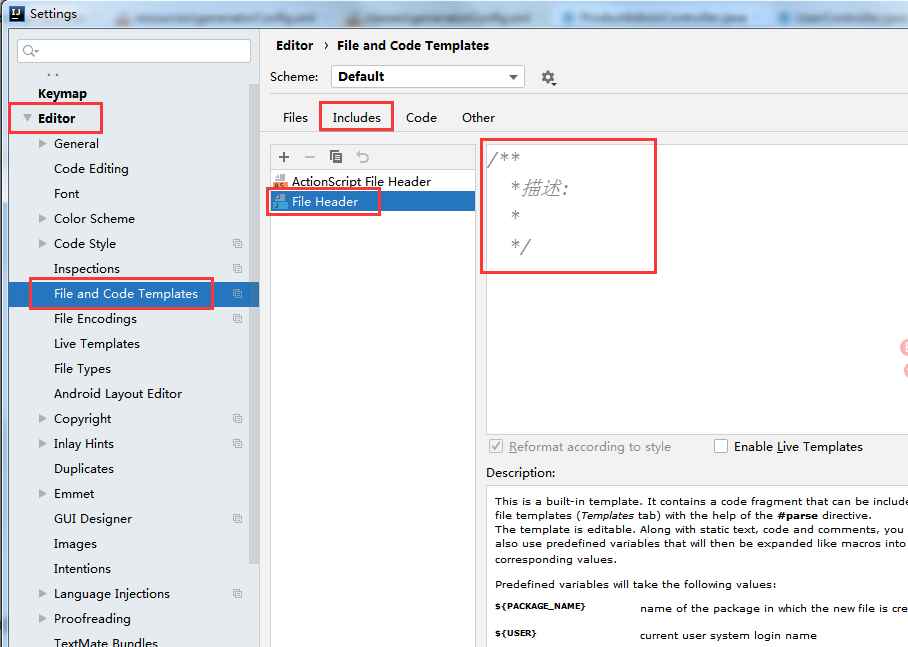This screenshot has width=908, height=647.
Task: Click ${PACKAGE_NAME} variable in description
Action: (x=540, y=606)
